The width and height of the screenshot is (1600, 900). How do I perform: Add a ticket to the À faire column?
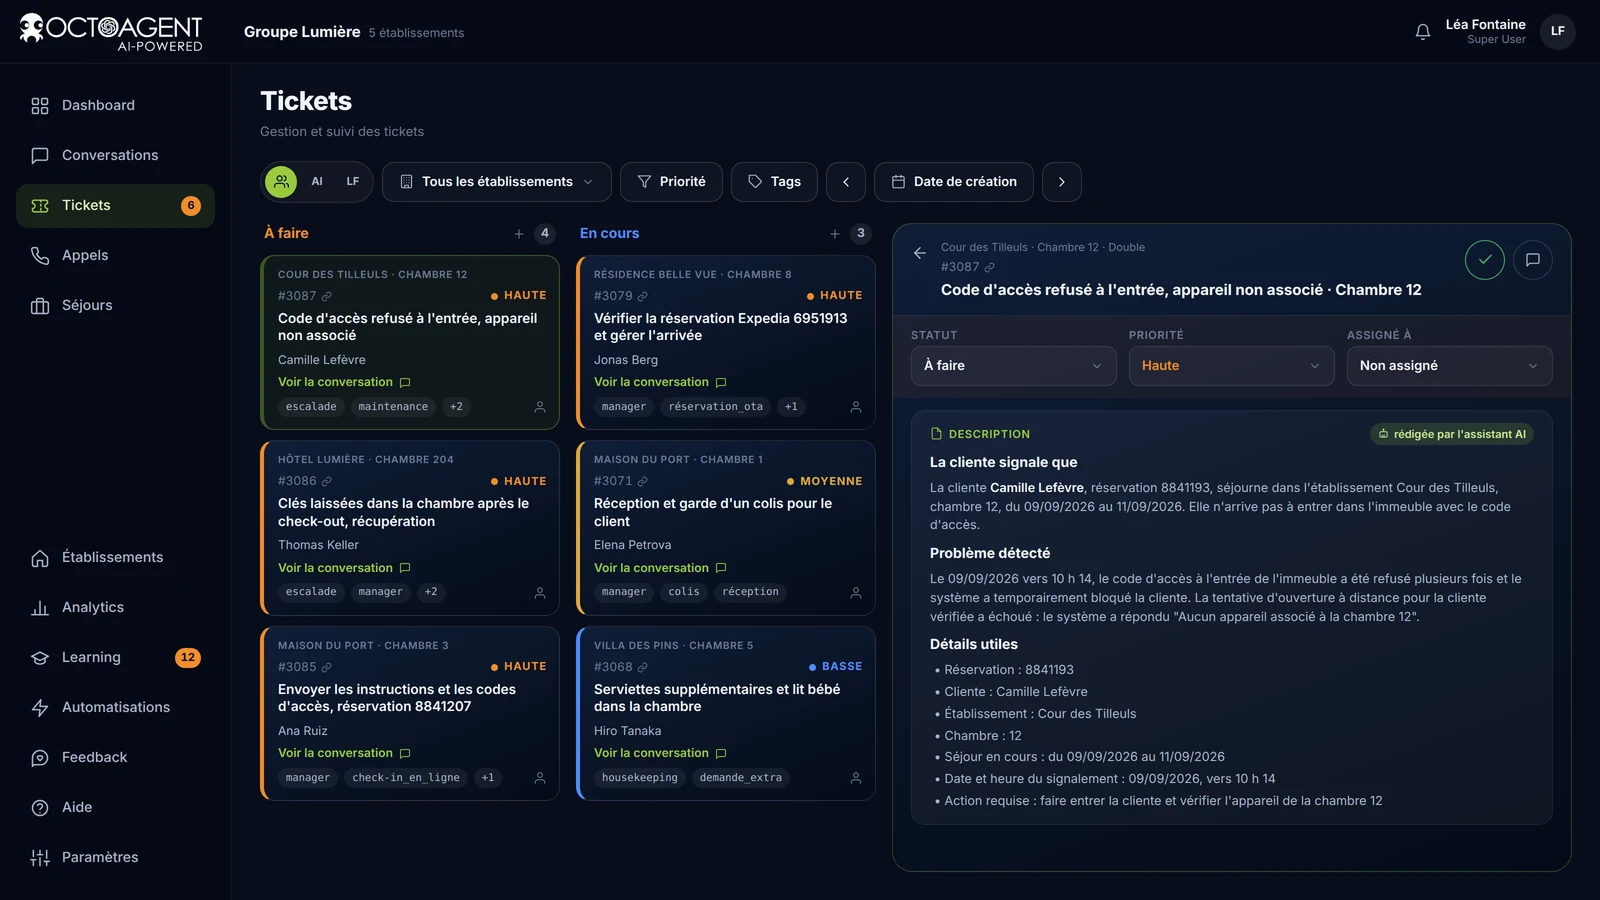pos(519,234)
